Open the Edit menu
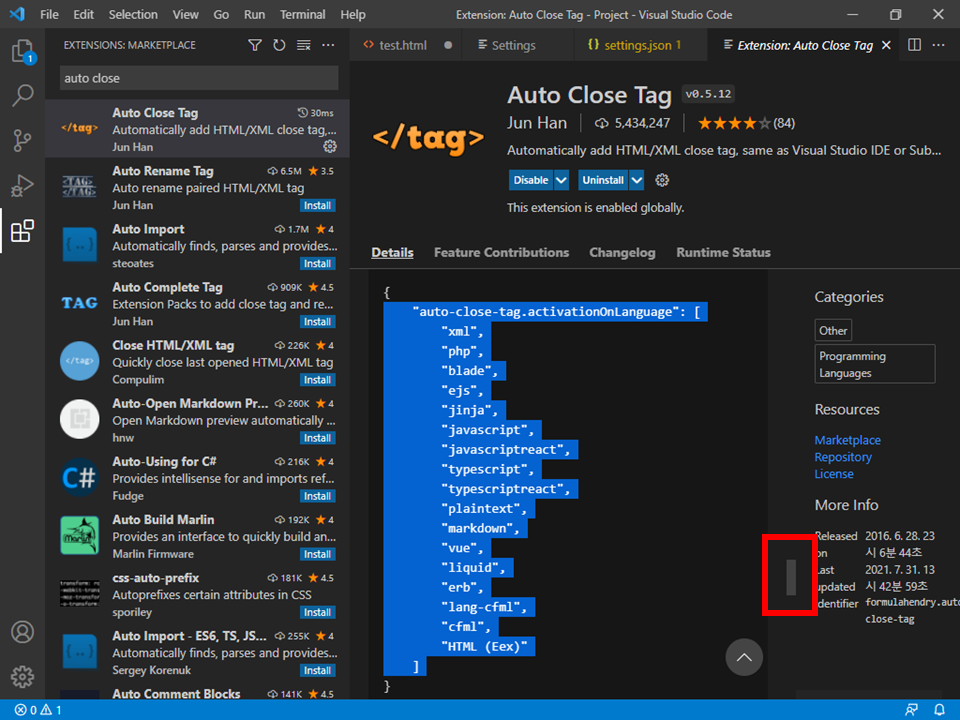 click(x=83, y=14)
